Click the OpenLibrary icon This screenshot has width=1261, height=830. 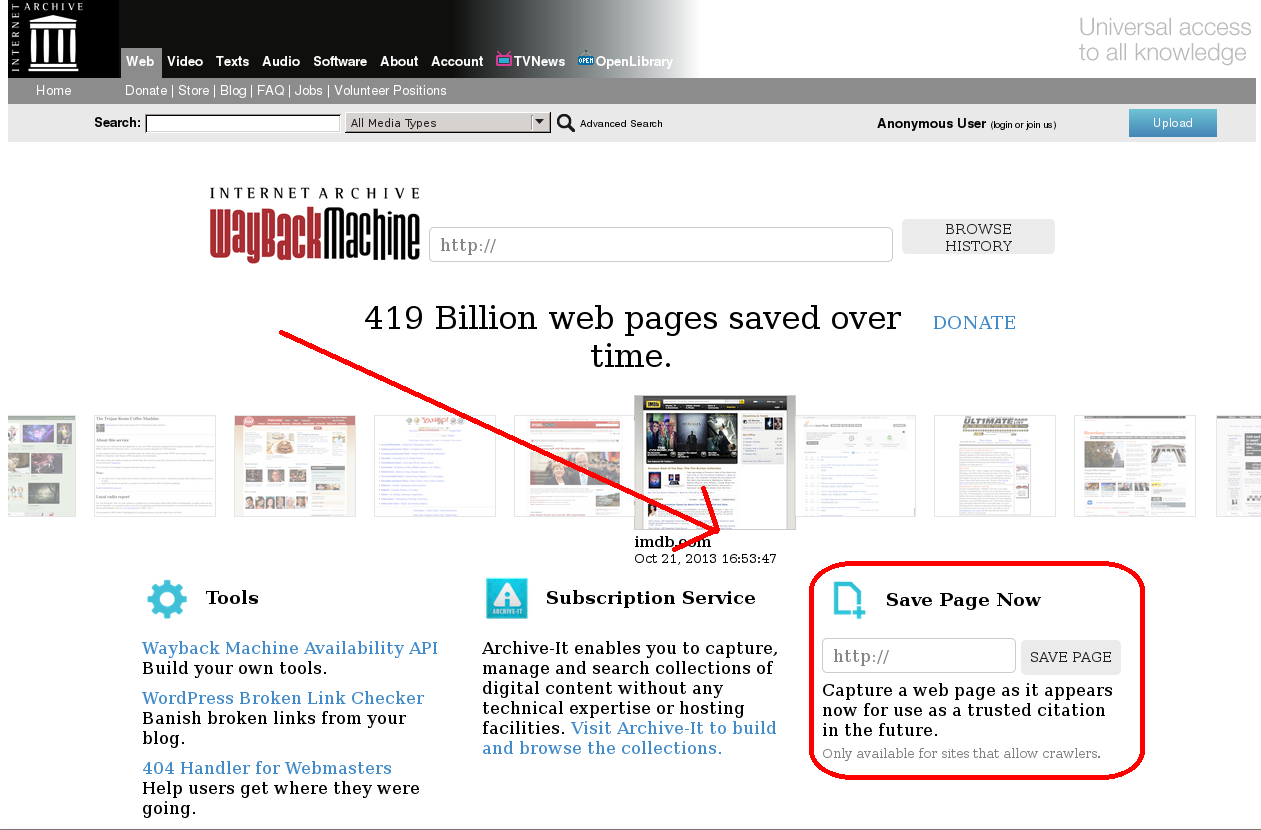pos(585,60)
